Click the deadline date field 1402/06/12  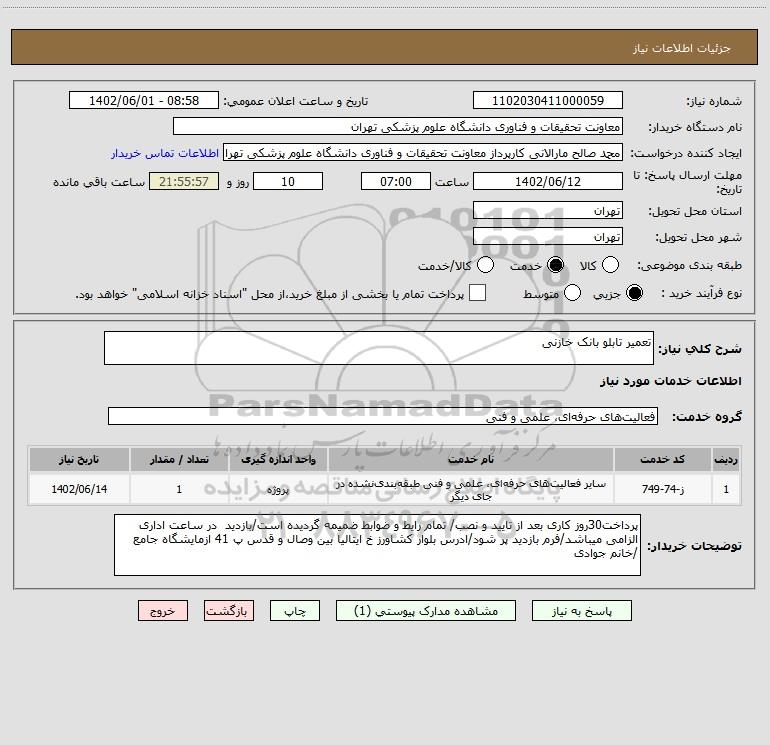pyautogui.click(x=548, y=181)
